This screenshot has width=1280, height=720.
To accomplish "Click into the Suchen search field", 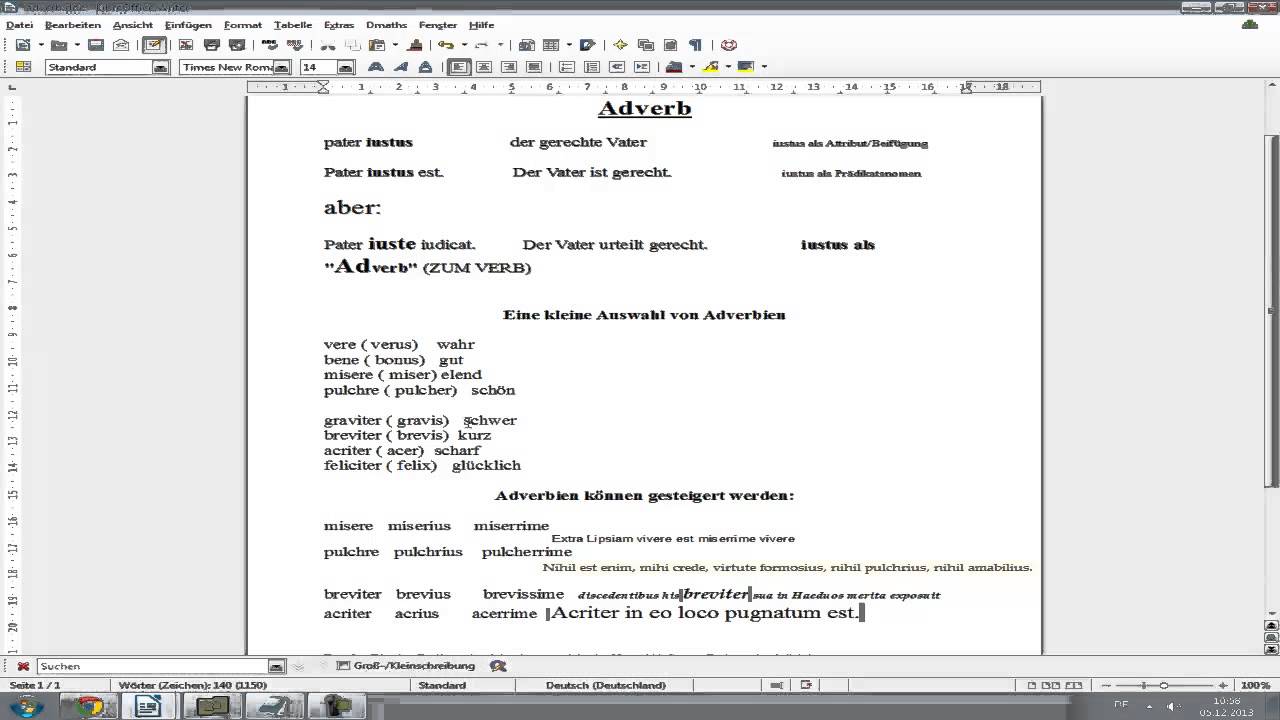I will 153,666.
